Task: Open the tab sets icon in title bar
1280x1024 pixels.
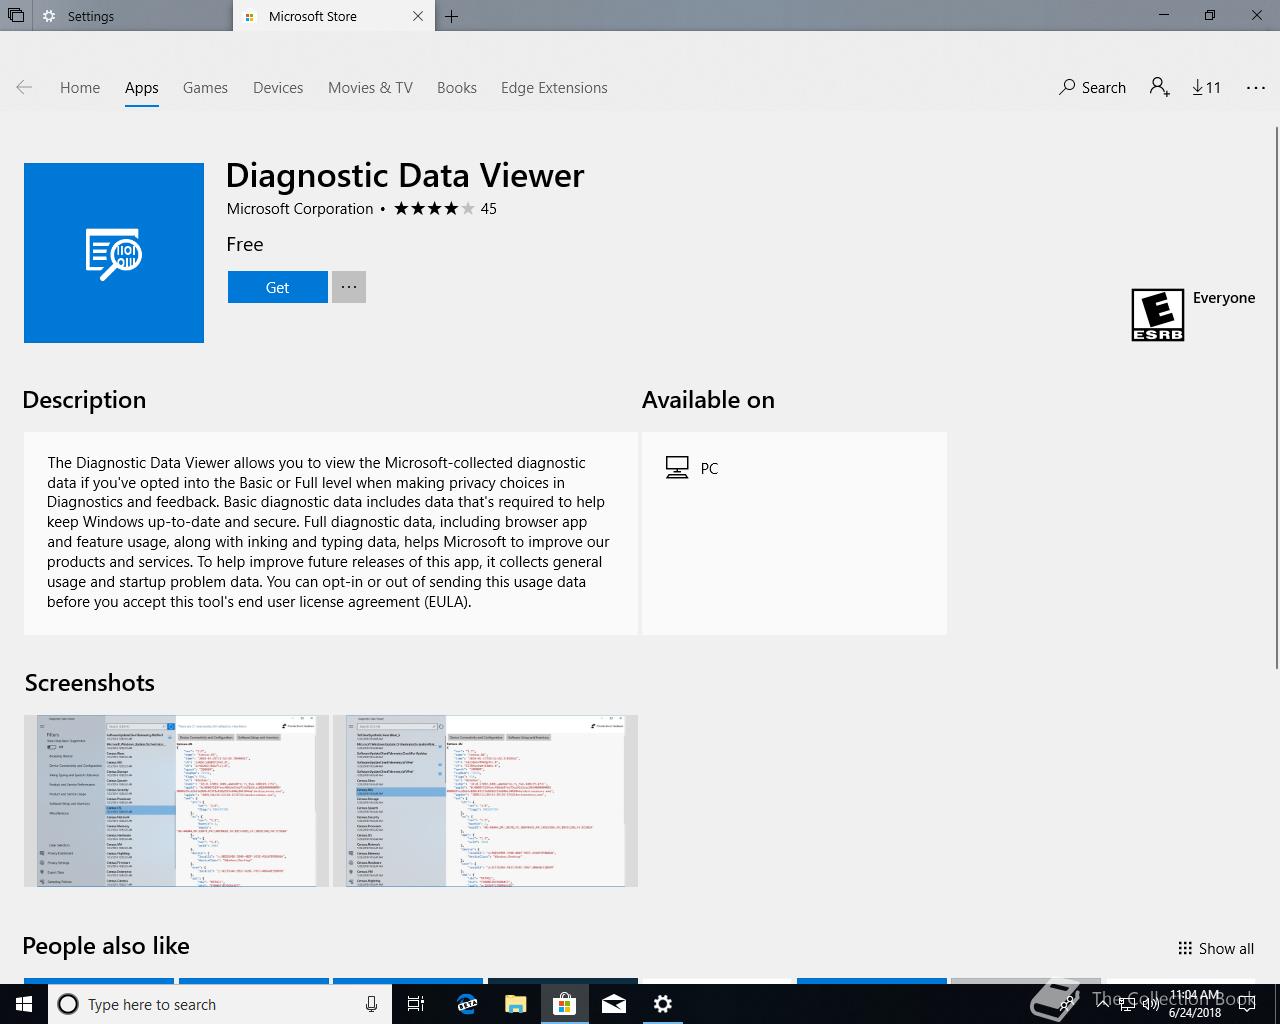Action: (x=15, y=16)
